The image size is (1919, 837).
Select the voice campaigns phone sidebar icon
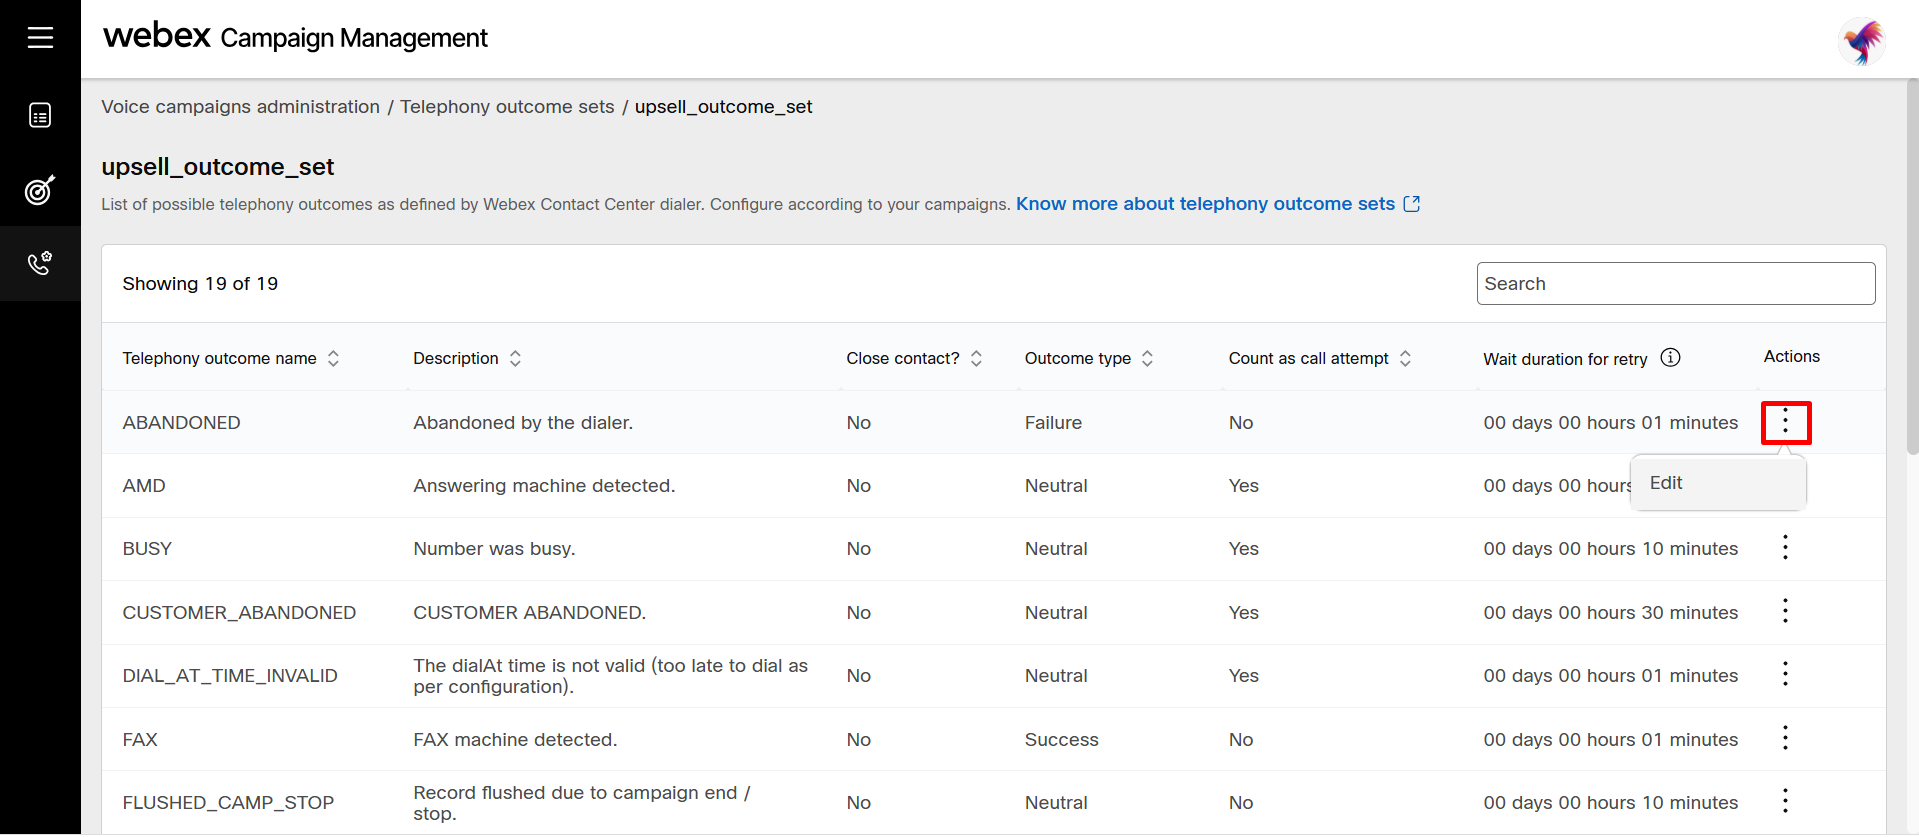[x=40, y=263]
